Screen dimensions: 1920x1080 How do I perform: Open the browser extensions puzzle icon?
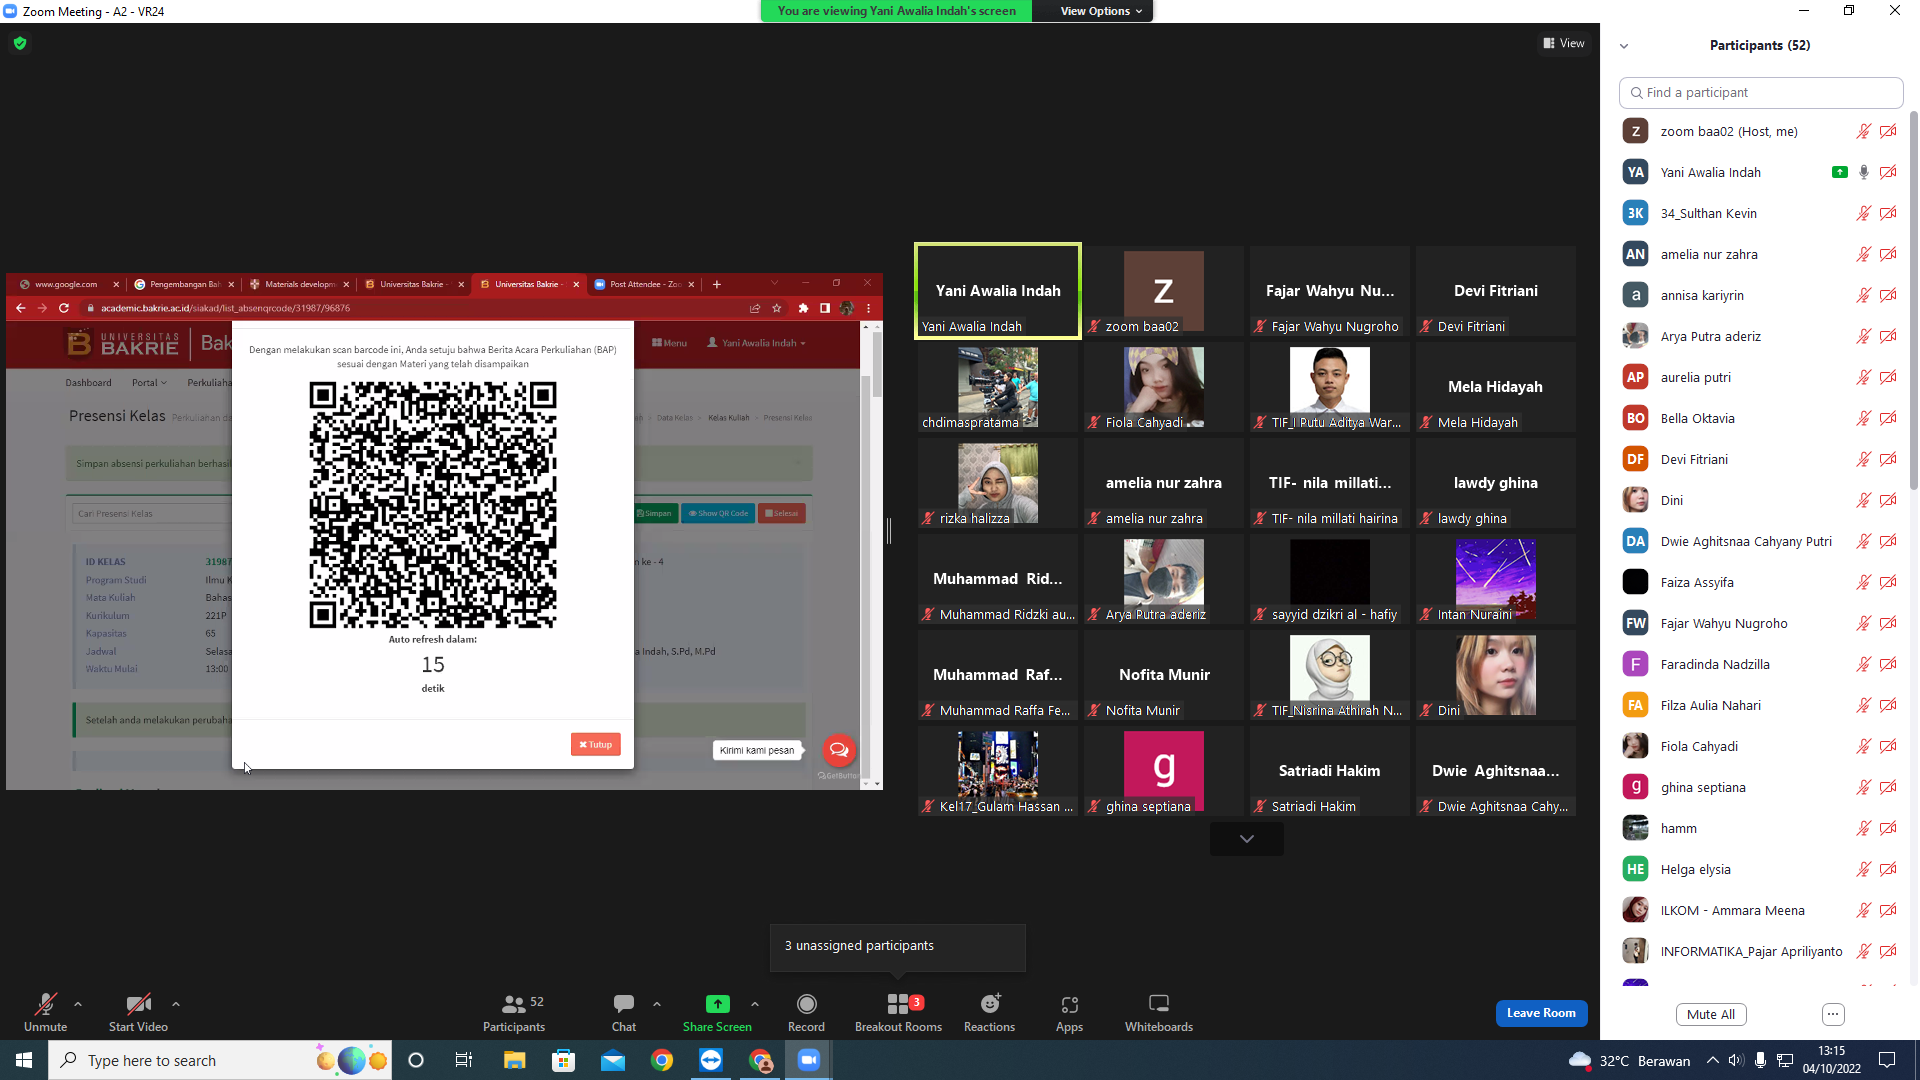point(803,308)
